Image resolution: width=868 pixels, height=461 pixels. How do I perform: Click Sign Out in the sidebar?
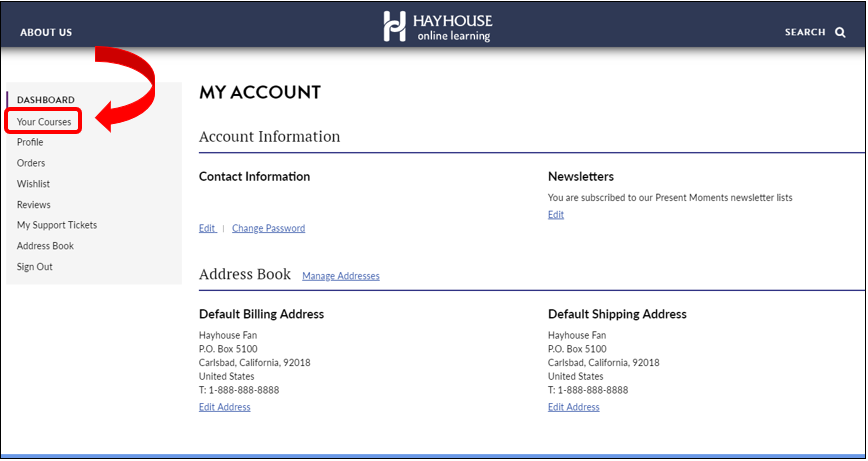pyautogui.click(x=35, y=267)
